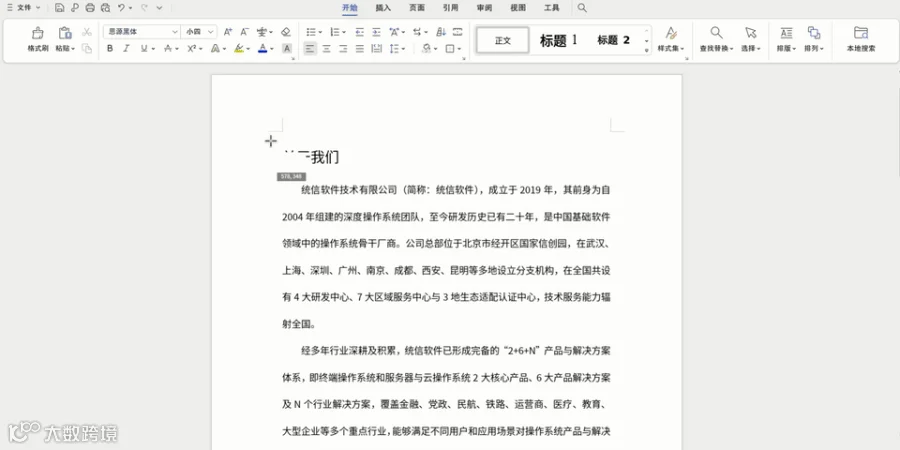Viewport: 900px width, 450px height.
Task: Click the Undo arrow icon
Action: coord(121,8)
